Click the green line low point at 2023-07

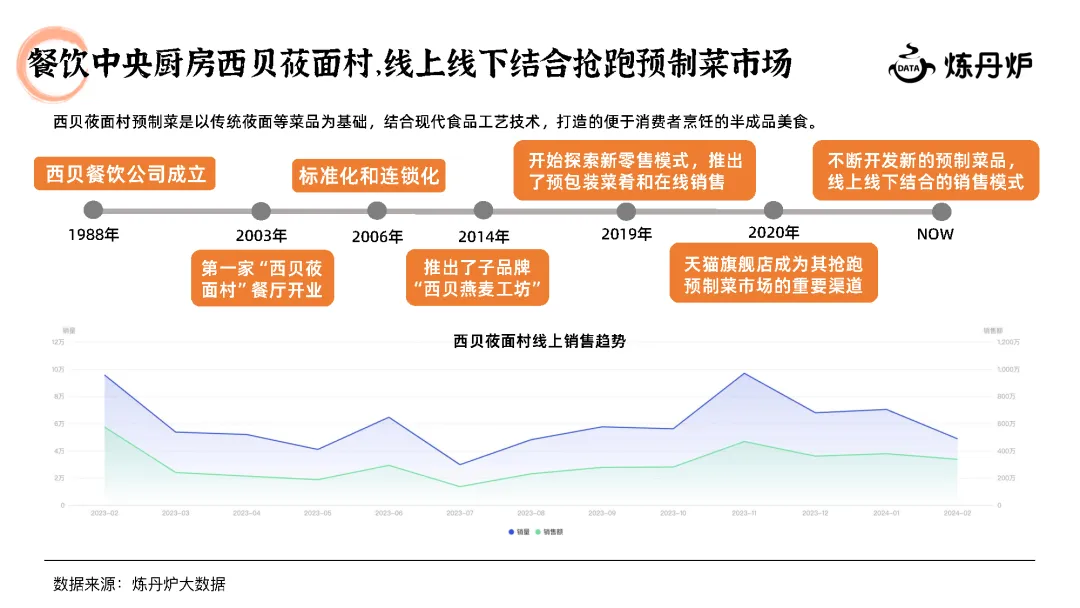pos(459,487)
